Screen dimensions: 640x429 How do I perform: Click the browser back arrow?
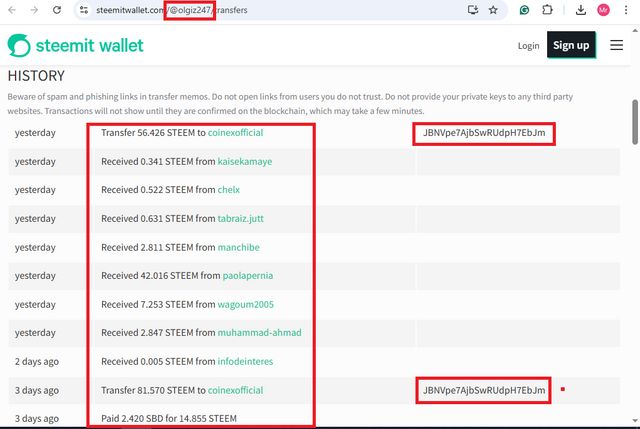(x=12, y=10)
